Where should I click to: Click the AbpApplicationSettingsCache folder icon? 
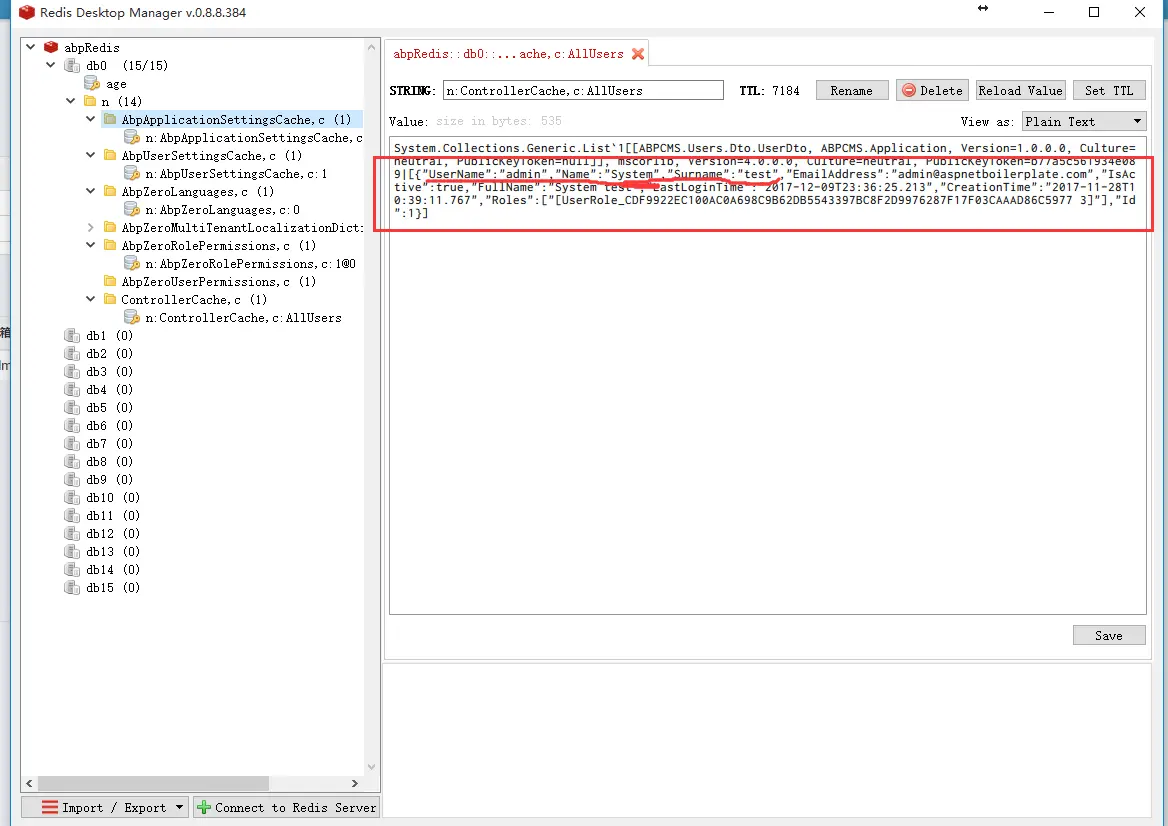[110, 119]
